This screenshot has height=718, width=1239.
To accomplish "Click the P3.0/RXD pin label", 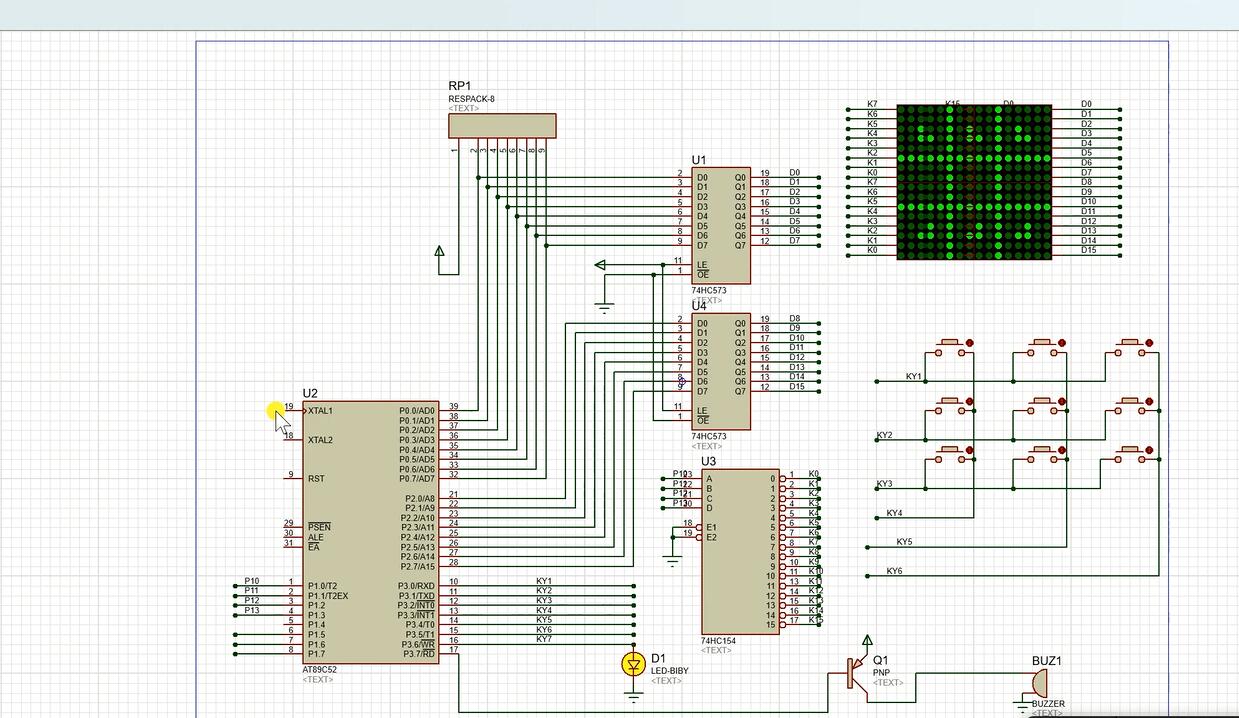I will 416,586.
